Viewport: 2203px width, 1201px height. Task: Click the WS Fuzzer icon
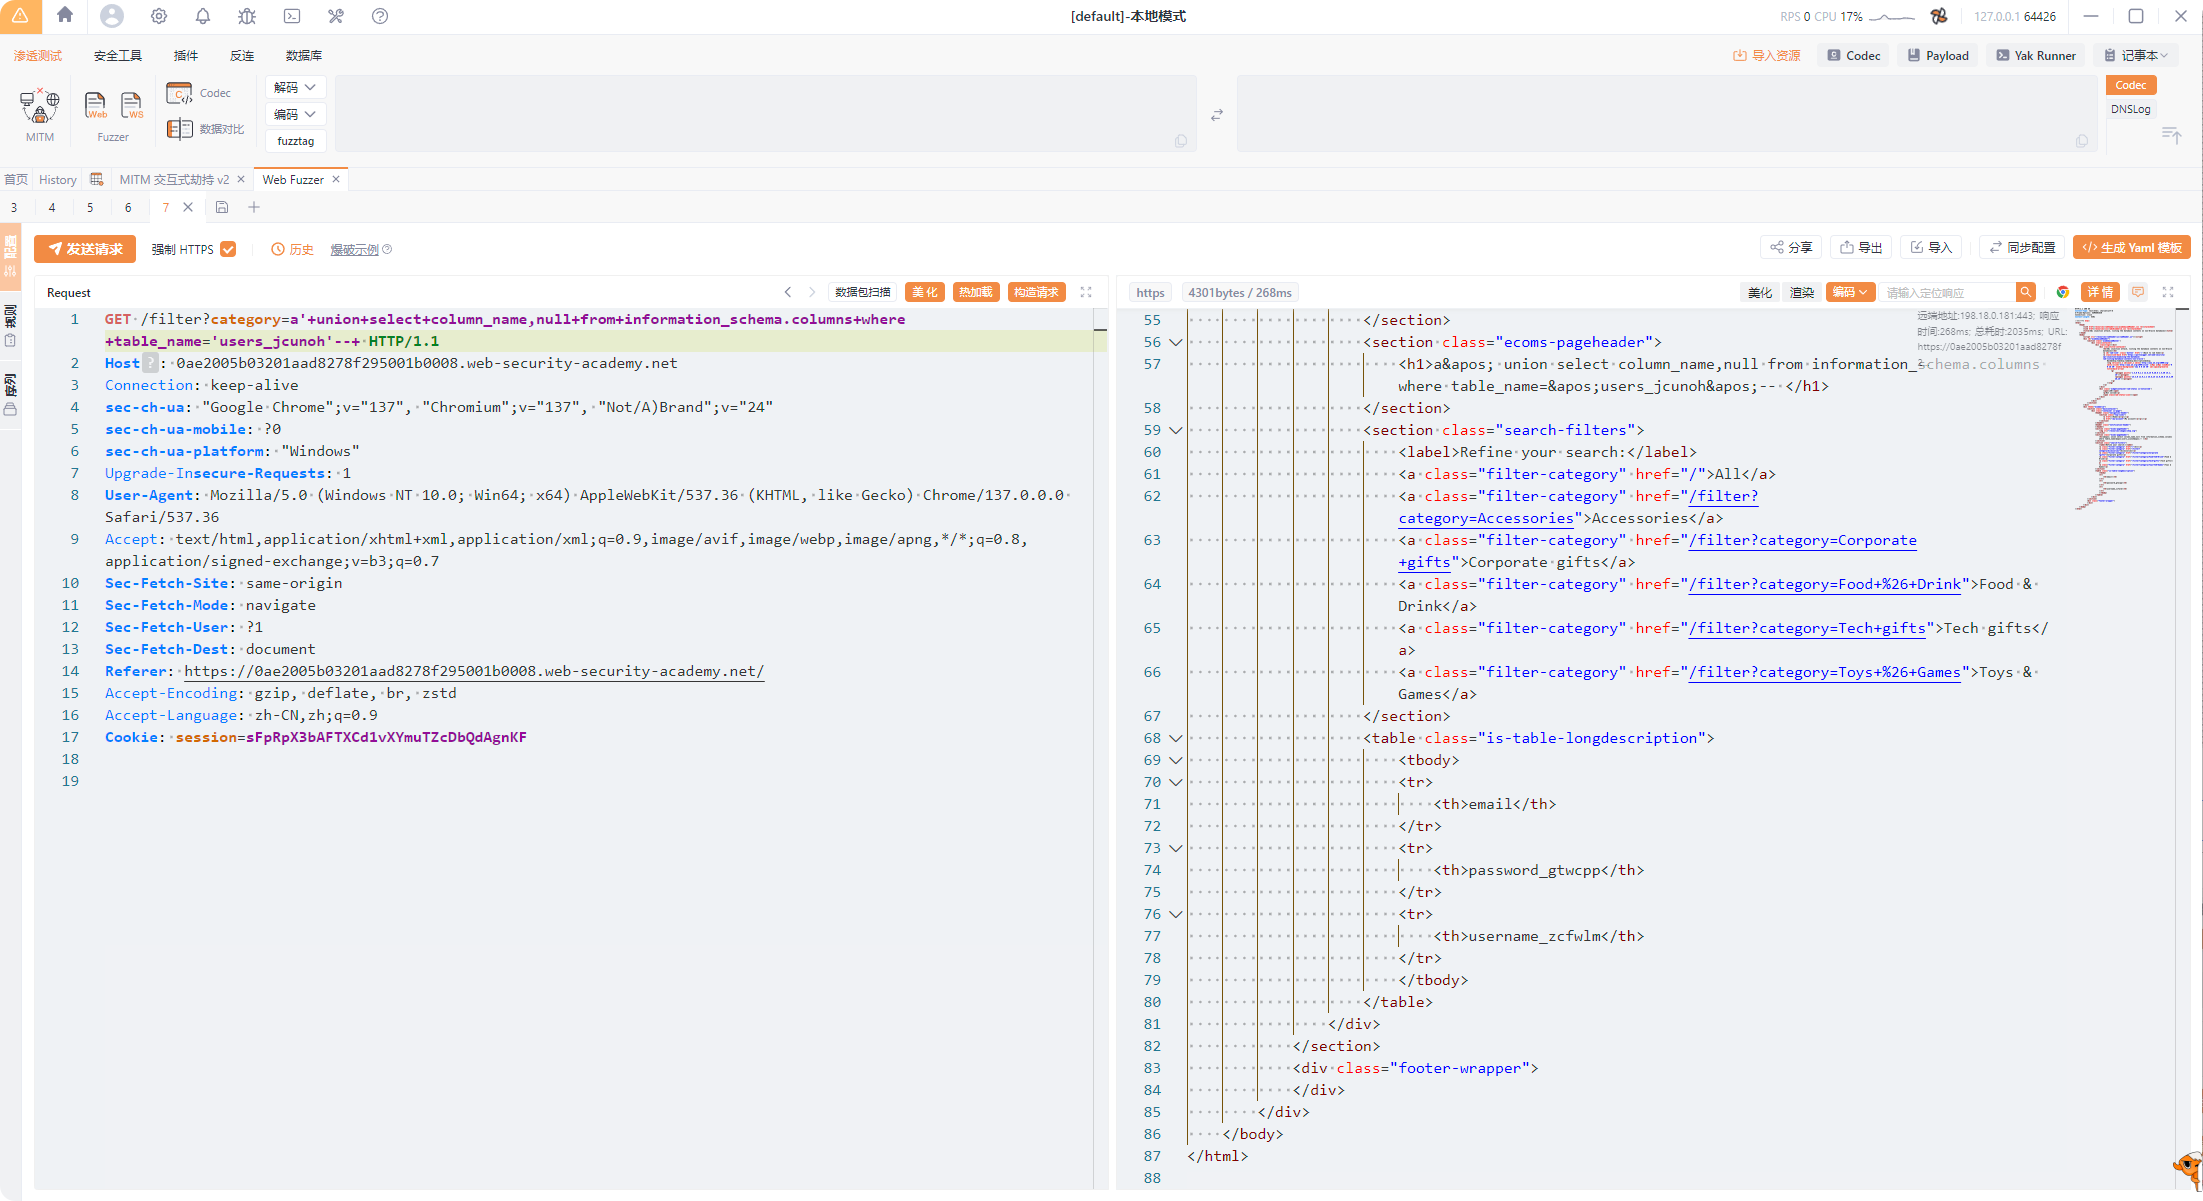point(131,105)
